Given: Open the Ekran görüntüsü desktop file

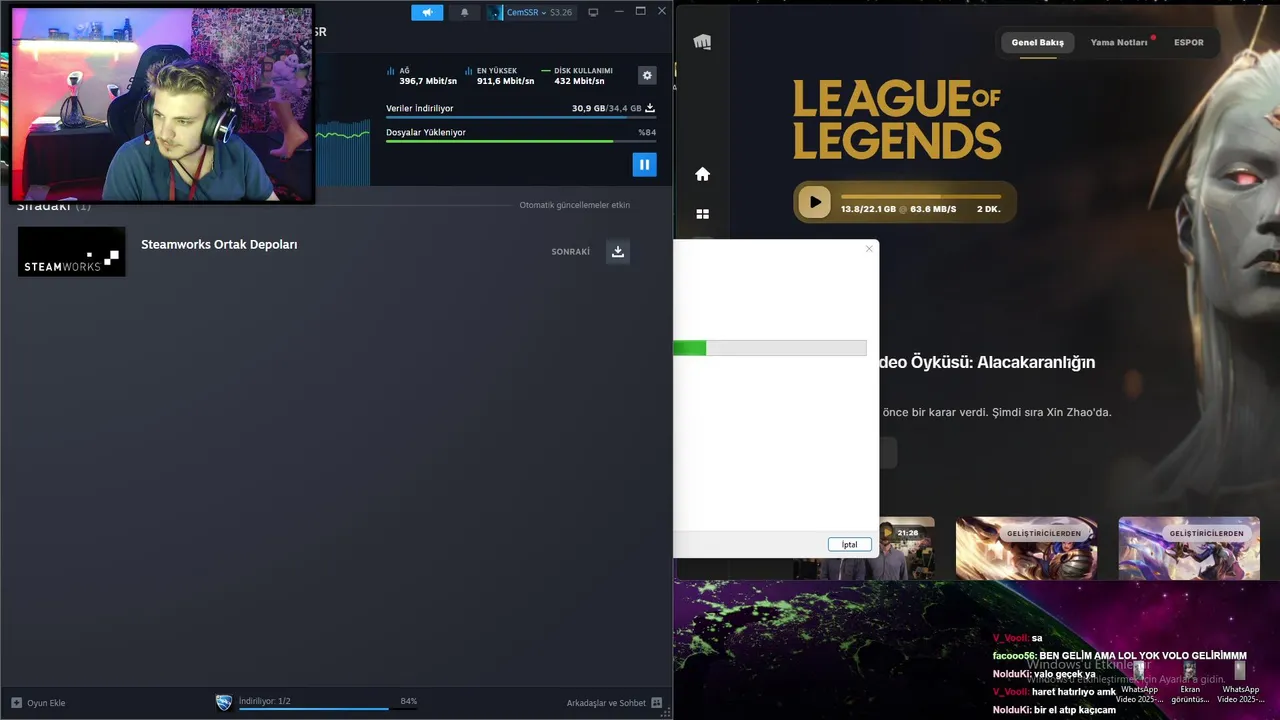Looking at the screenshot, I should pyautogui.click(x=1190, y=680).
